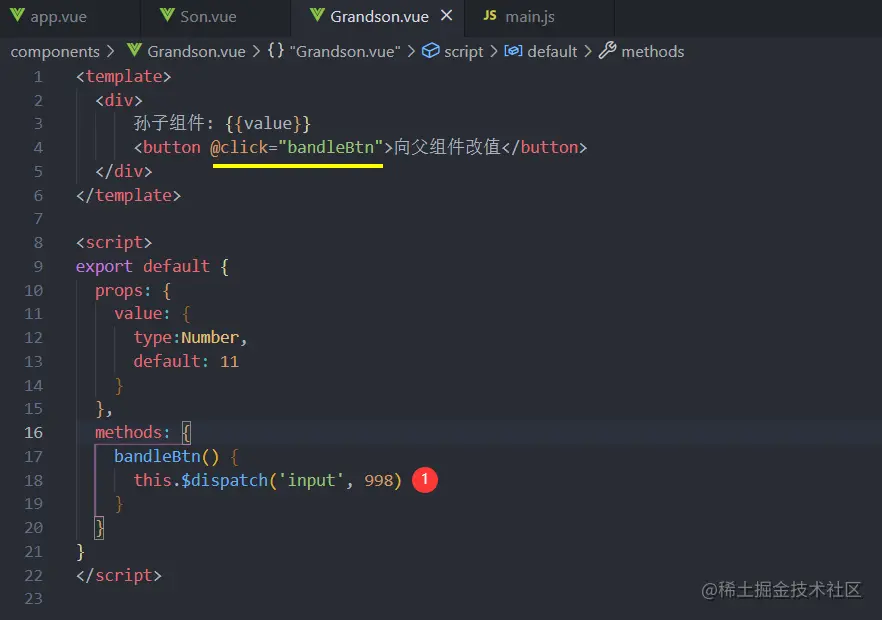
Task: Select the Grandson.vue editor tab
Action: coord(379,17)
